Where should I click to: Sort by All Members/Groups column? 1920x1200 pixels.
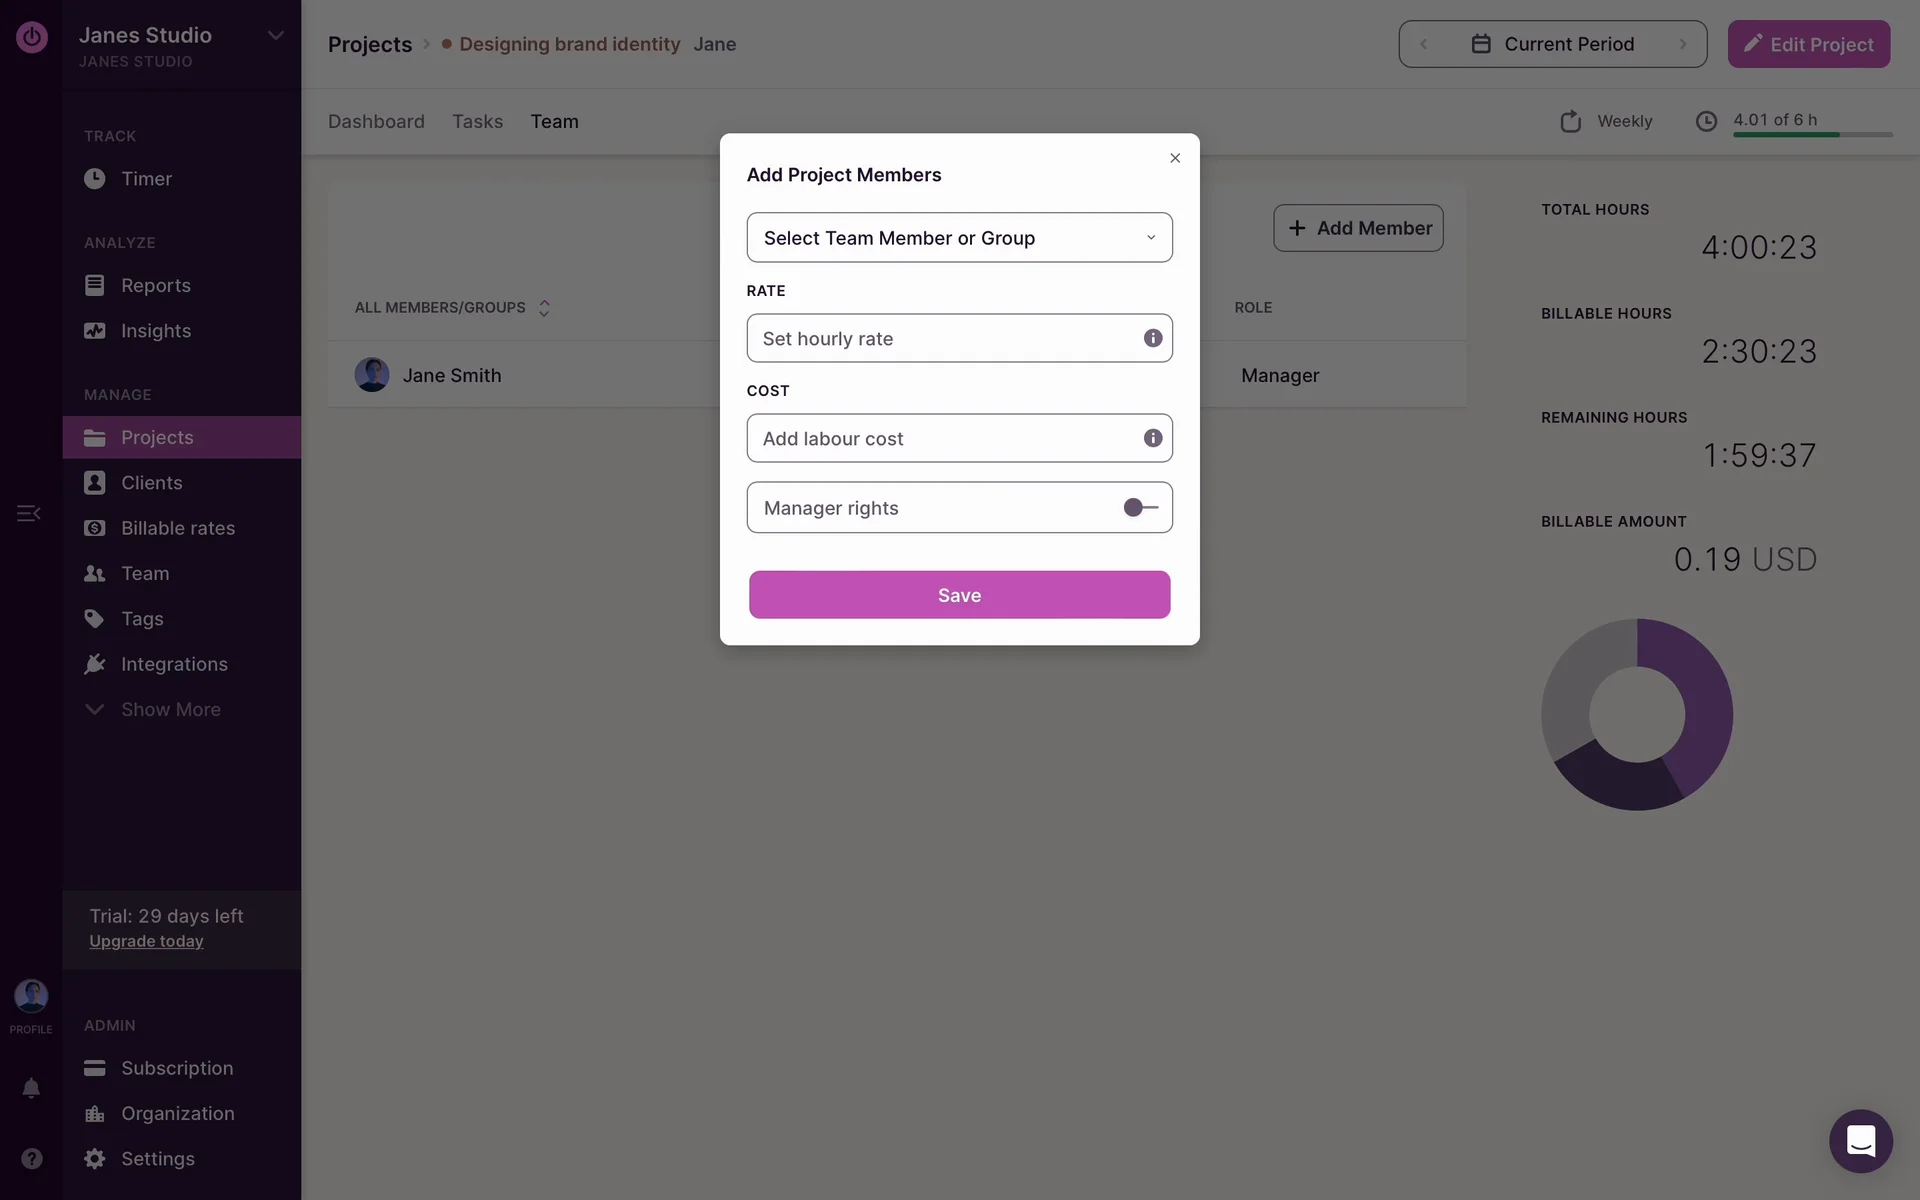(544, 308)
